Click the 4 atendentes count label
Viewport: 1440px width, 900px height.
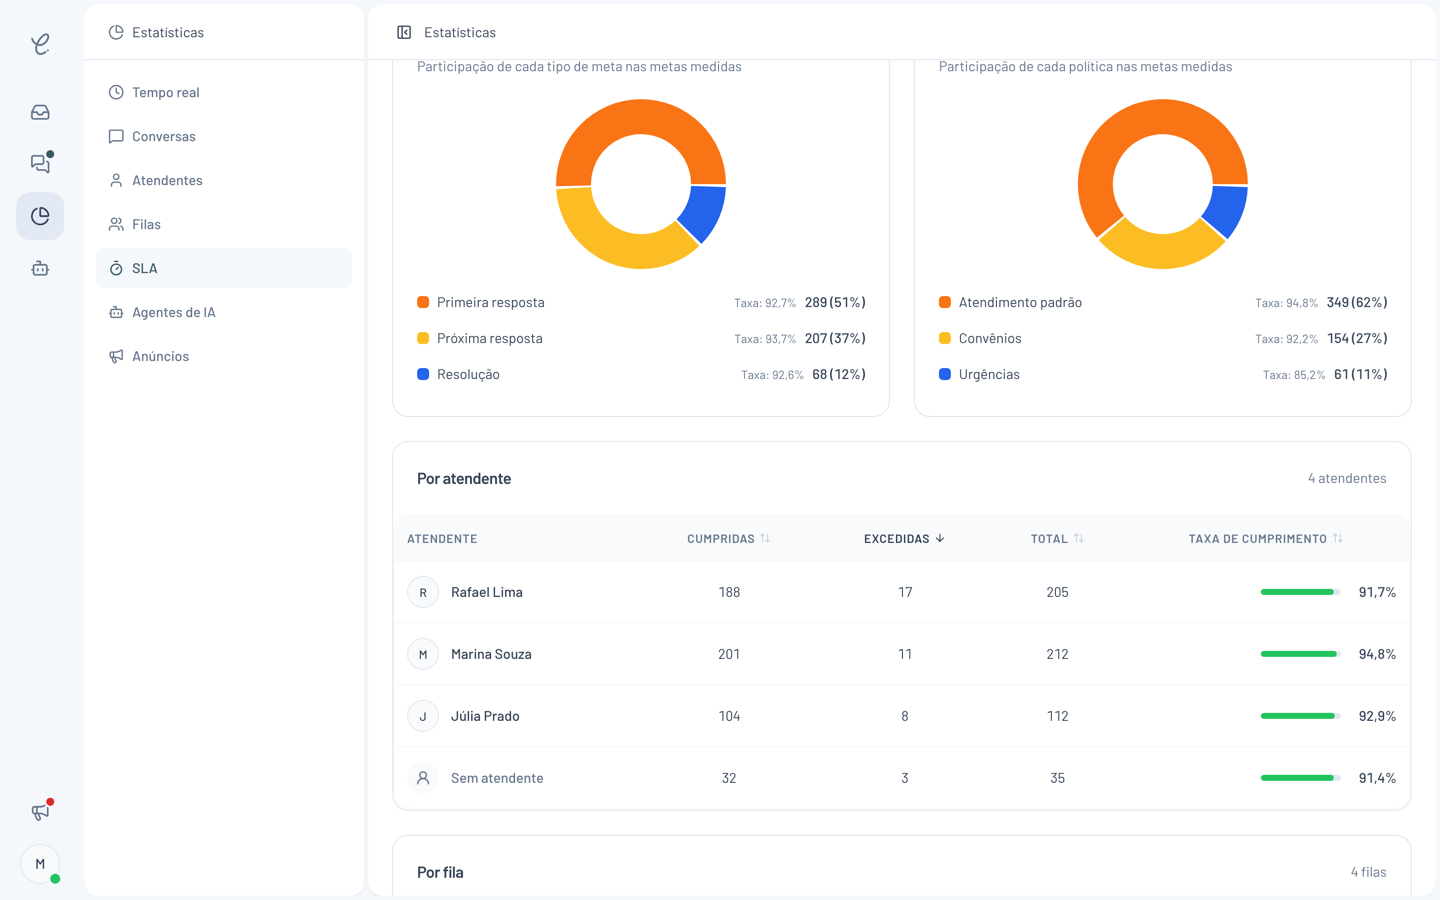point(1347,478)
